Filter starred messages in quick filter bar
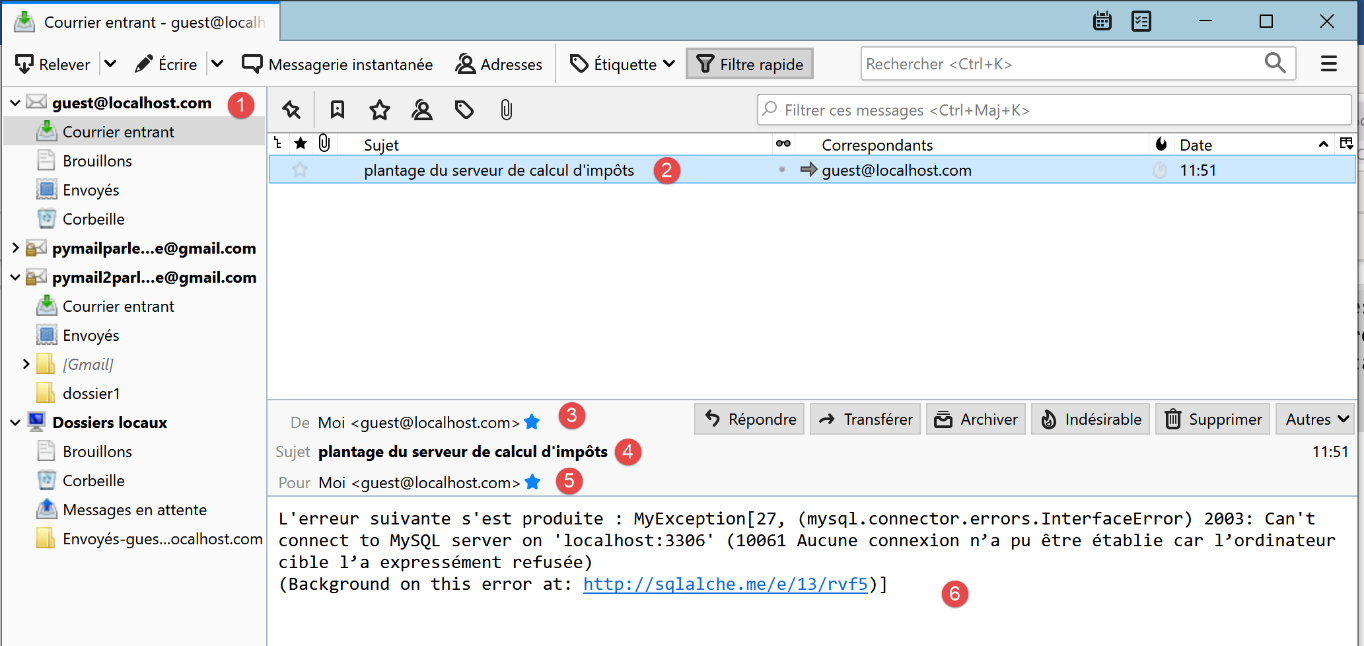The image size is (1364, 646). (379, 110)
